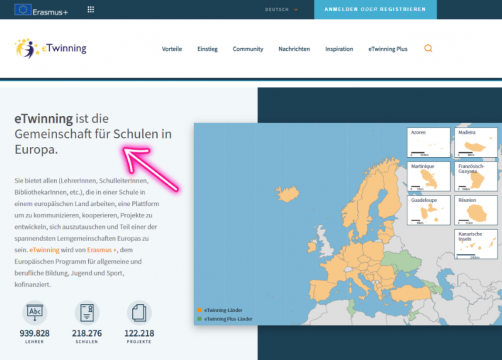Select the Martinique inset map

point(429,176)
